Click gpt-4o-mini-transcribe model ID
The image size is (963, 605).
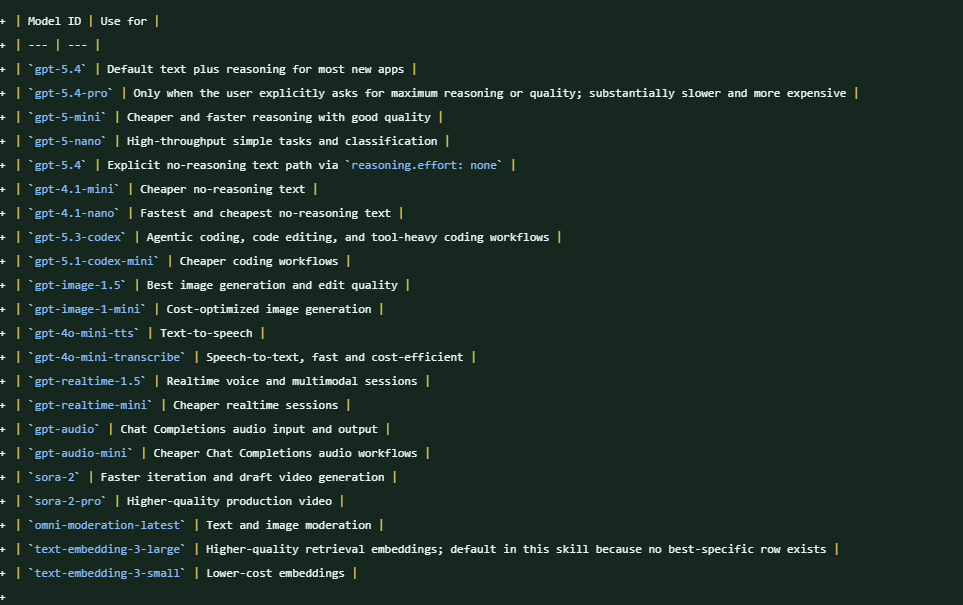tap(107, 357)
